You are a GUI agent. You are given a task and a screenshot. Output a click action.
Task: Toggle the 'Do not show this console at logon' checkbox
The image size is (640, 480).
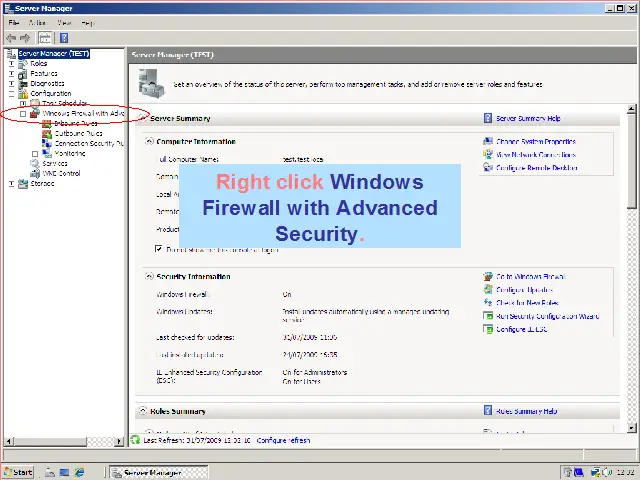point(159,249)
